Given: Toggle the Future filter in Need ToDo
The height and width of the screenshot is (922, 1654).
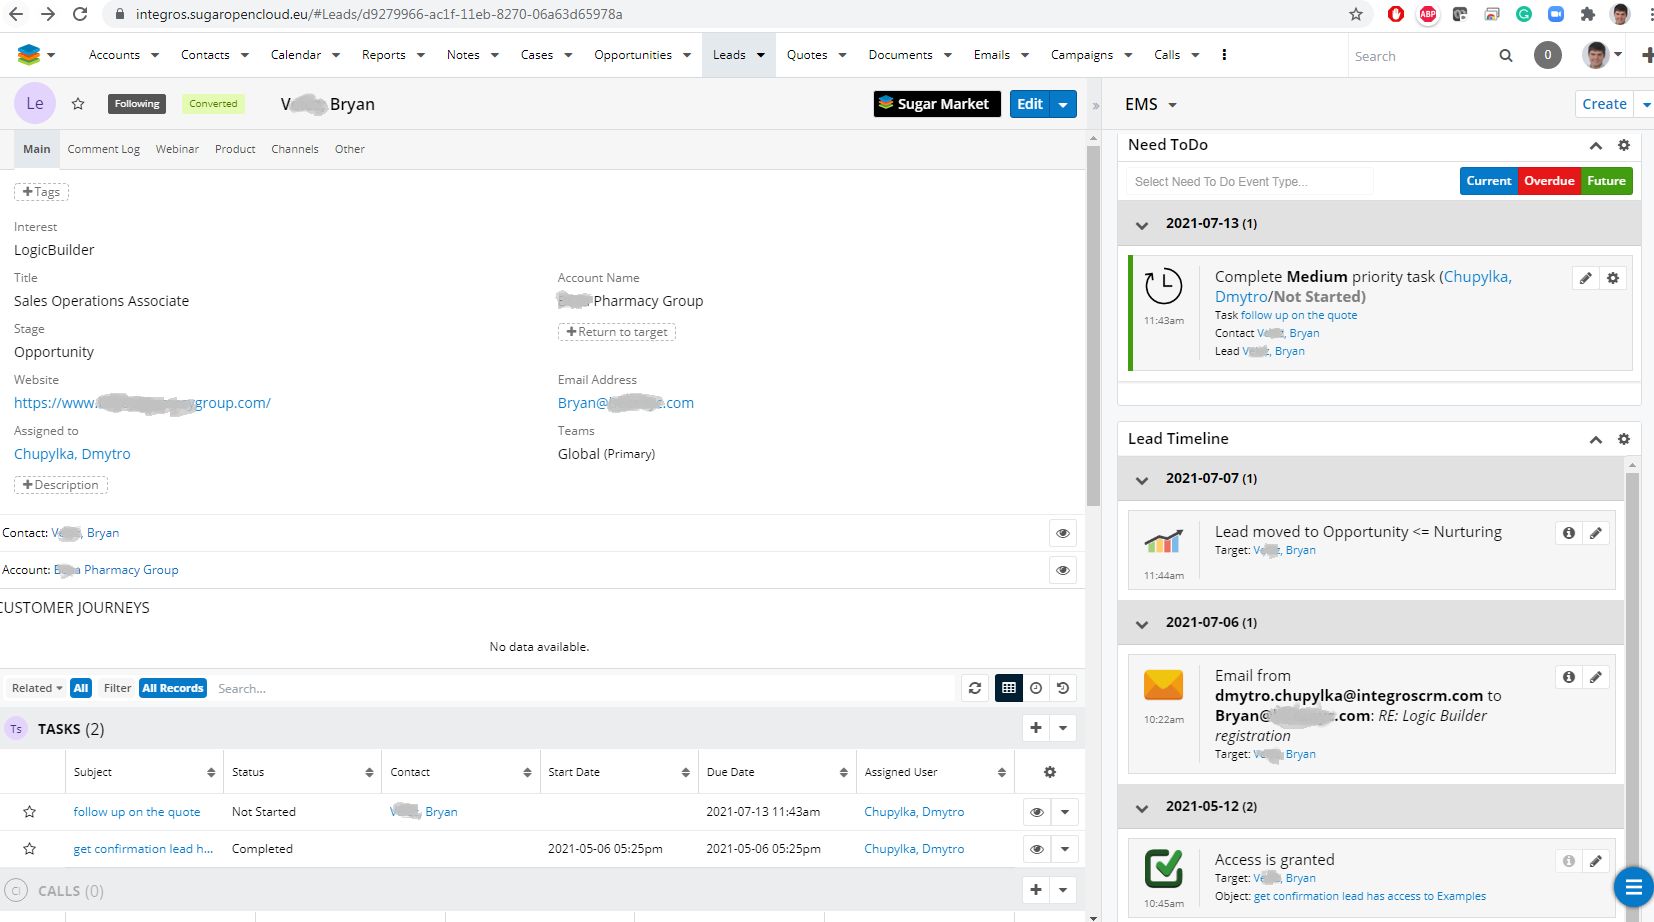Looking at the screenshot, I should (1606, 181).
